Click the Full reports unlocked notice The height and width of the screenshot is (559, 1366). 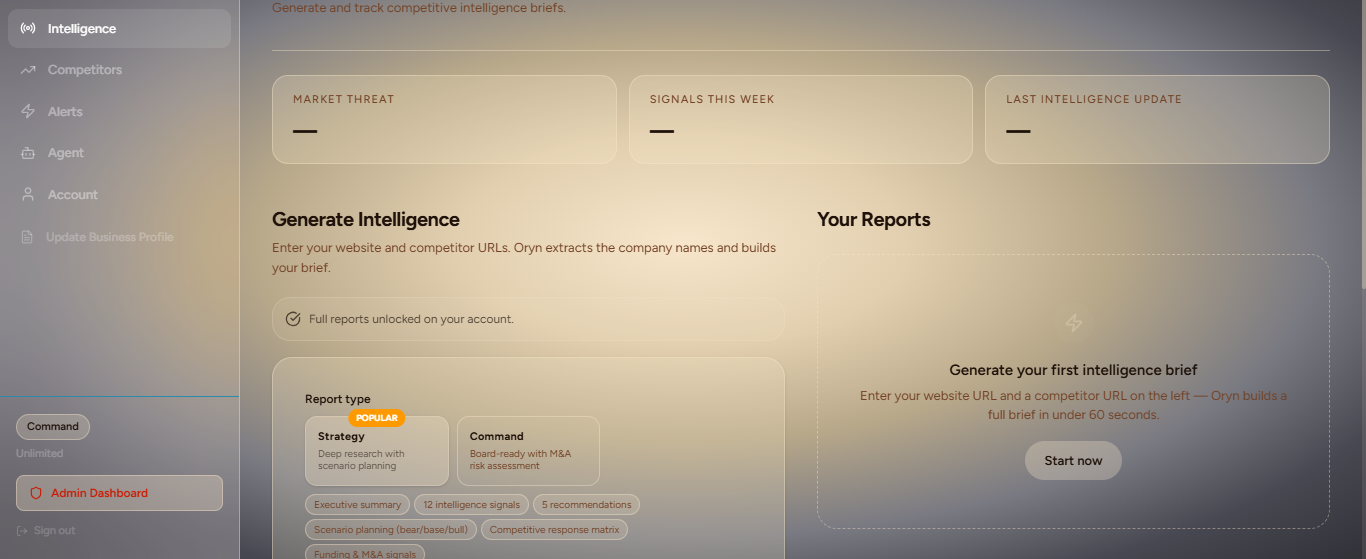click(x=528, y=319)
